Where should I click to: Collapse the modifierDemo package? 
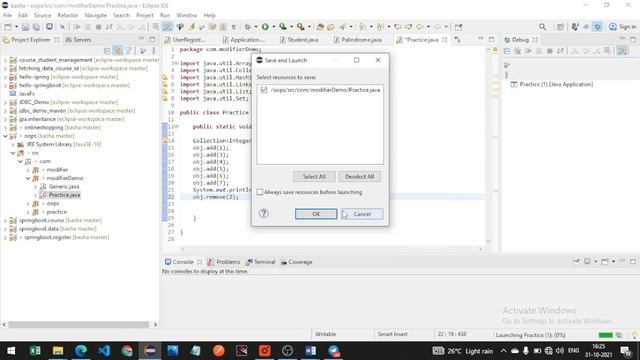click(x=28, y=178)
